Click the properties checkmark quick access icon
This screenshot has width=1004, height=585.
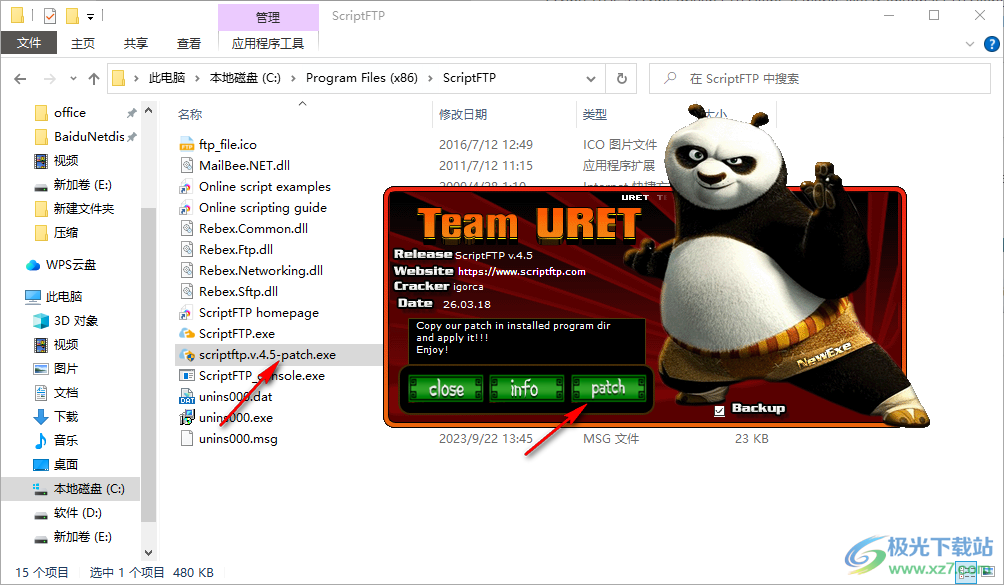pyautogui.click(x=49, y=15)
